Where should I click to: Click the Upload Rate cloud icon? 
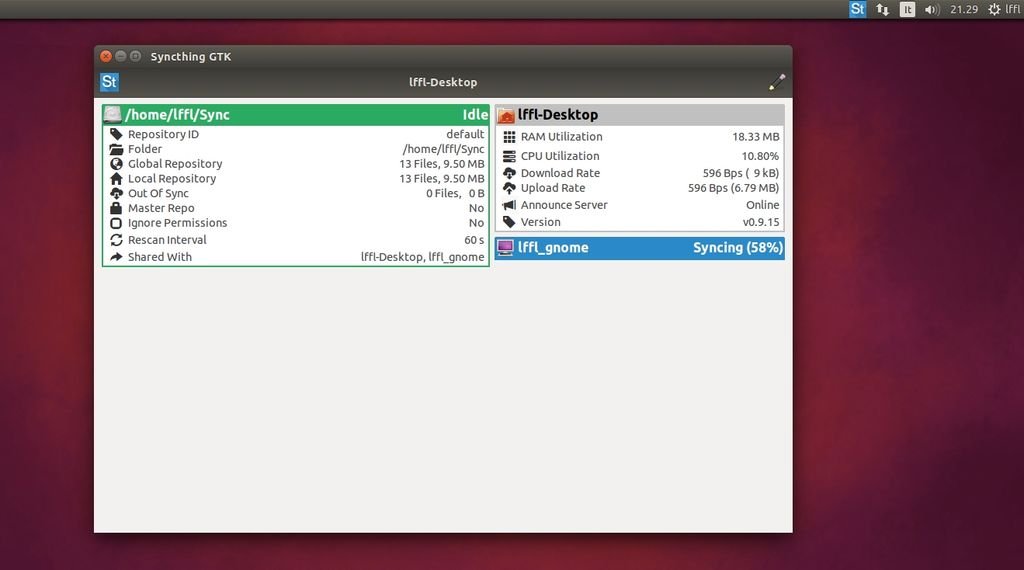[x=509, y=188]
